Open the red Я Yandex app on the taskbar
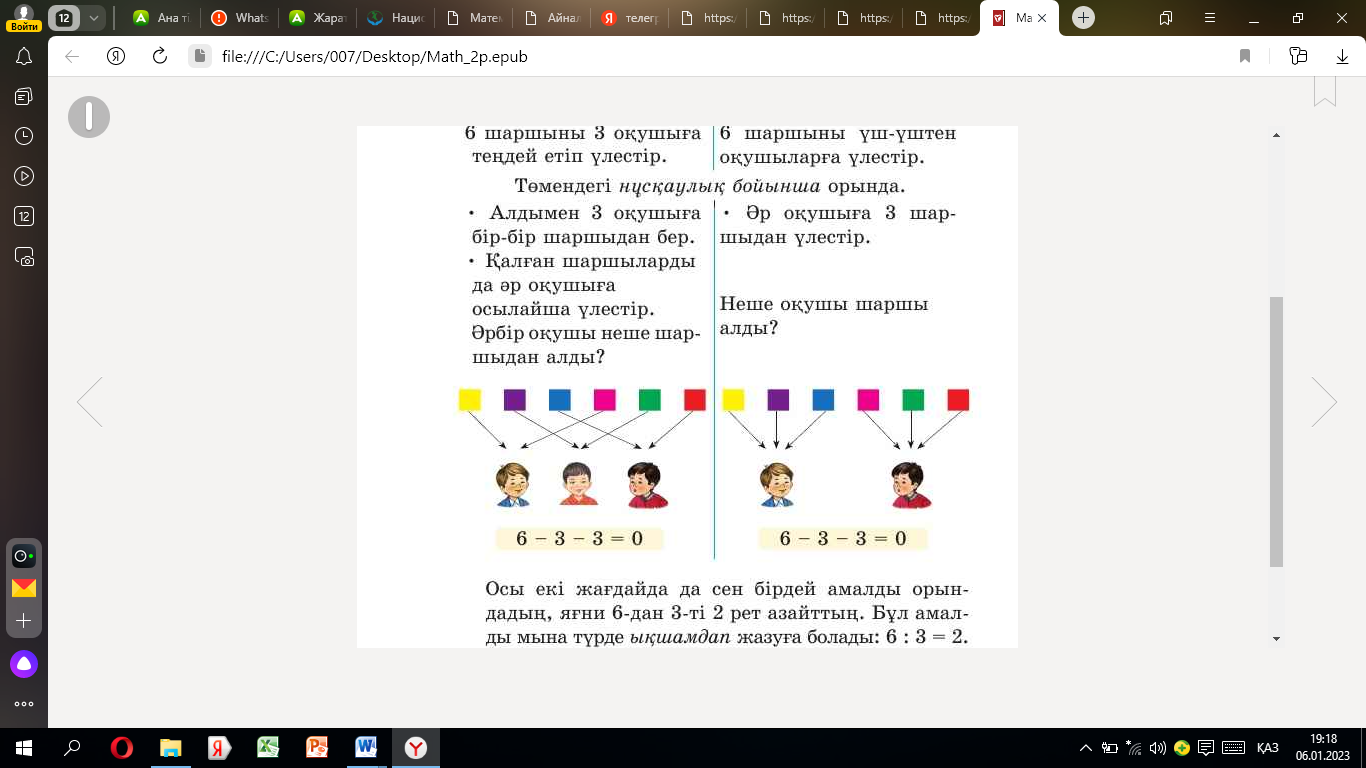1366x768 pixels. 219,748
